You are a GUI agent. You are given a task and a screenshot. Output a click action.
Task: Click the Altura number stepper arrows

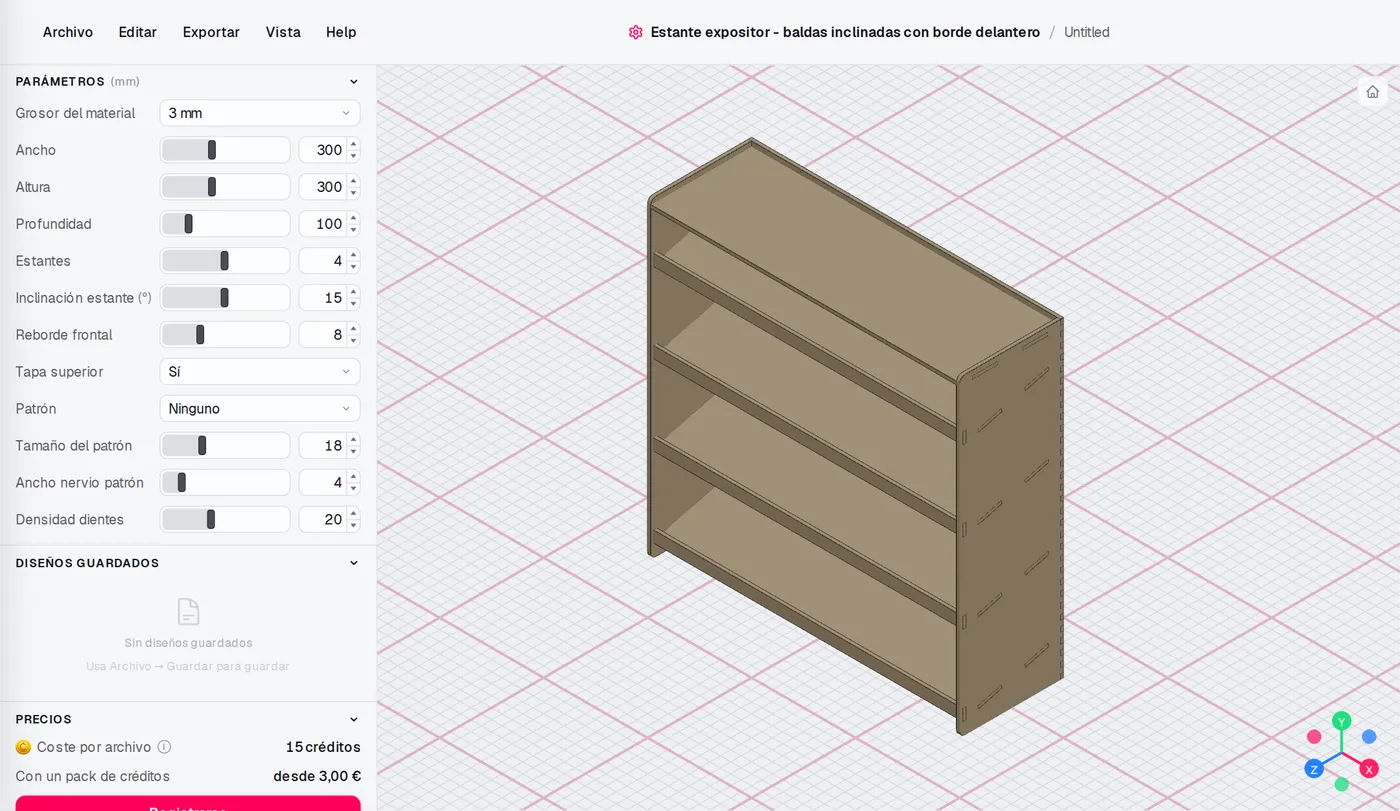pyautogui.click(x=353, y=187)
